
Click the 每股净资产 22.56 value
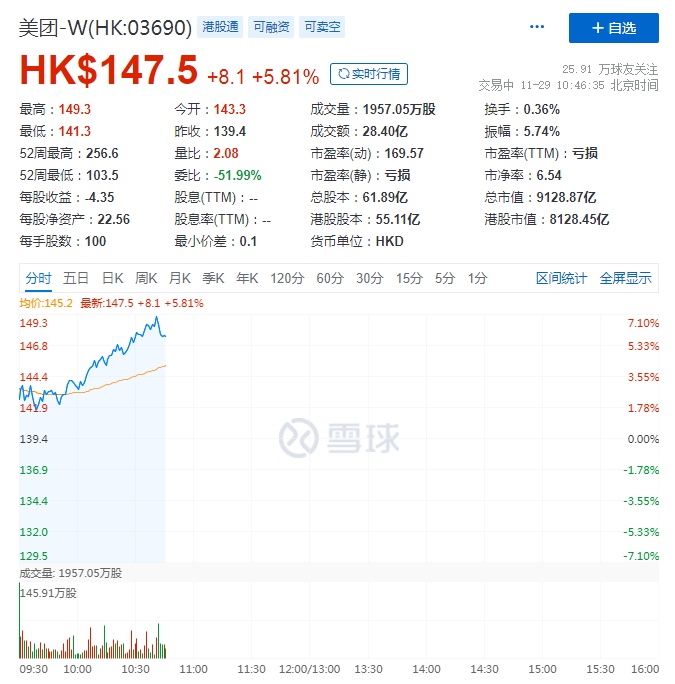point(113,219)
